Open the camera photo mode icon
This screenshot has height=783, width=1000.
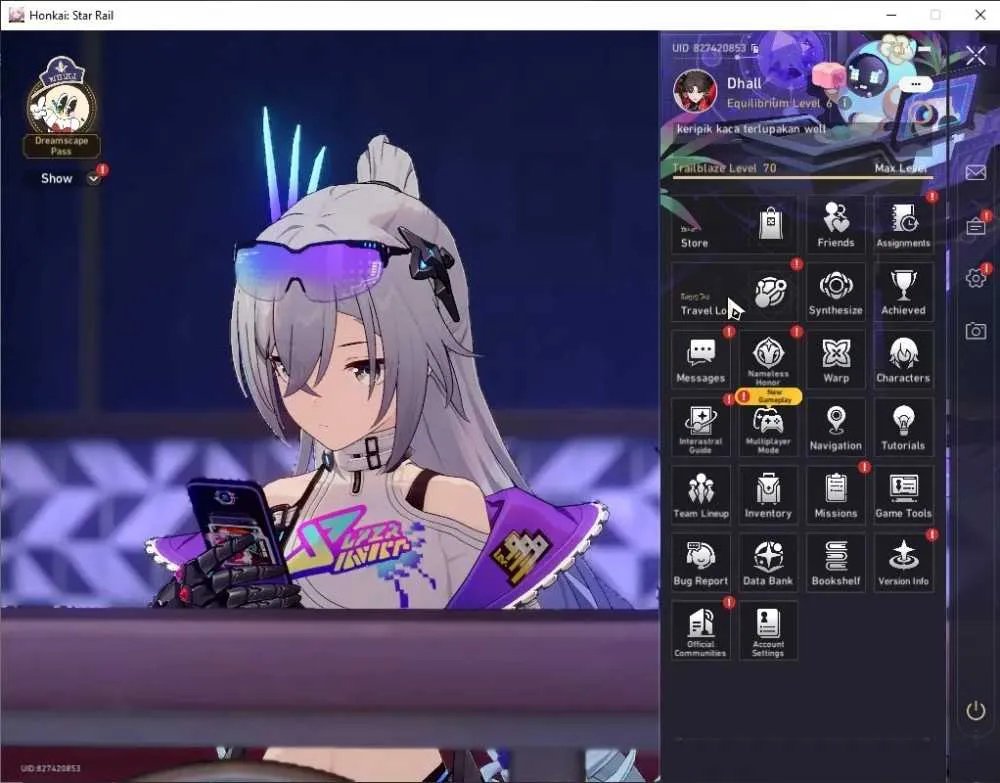975,331
